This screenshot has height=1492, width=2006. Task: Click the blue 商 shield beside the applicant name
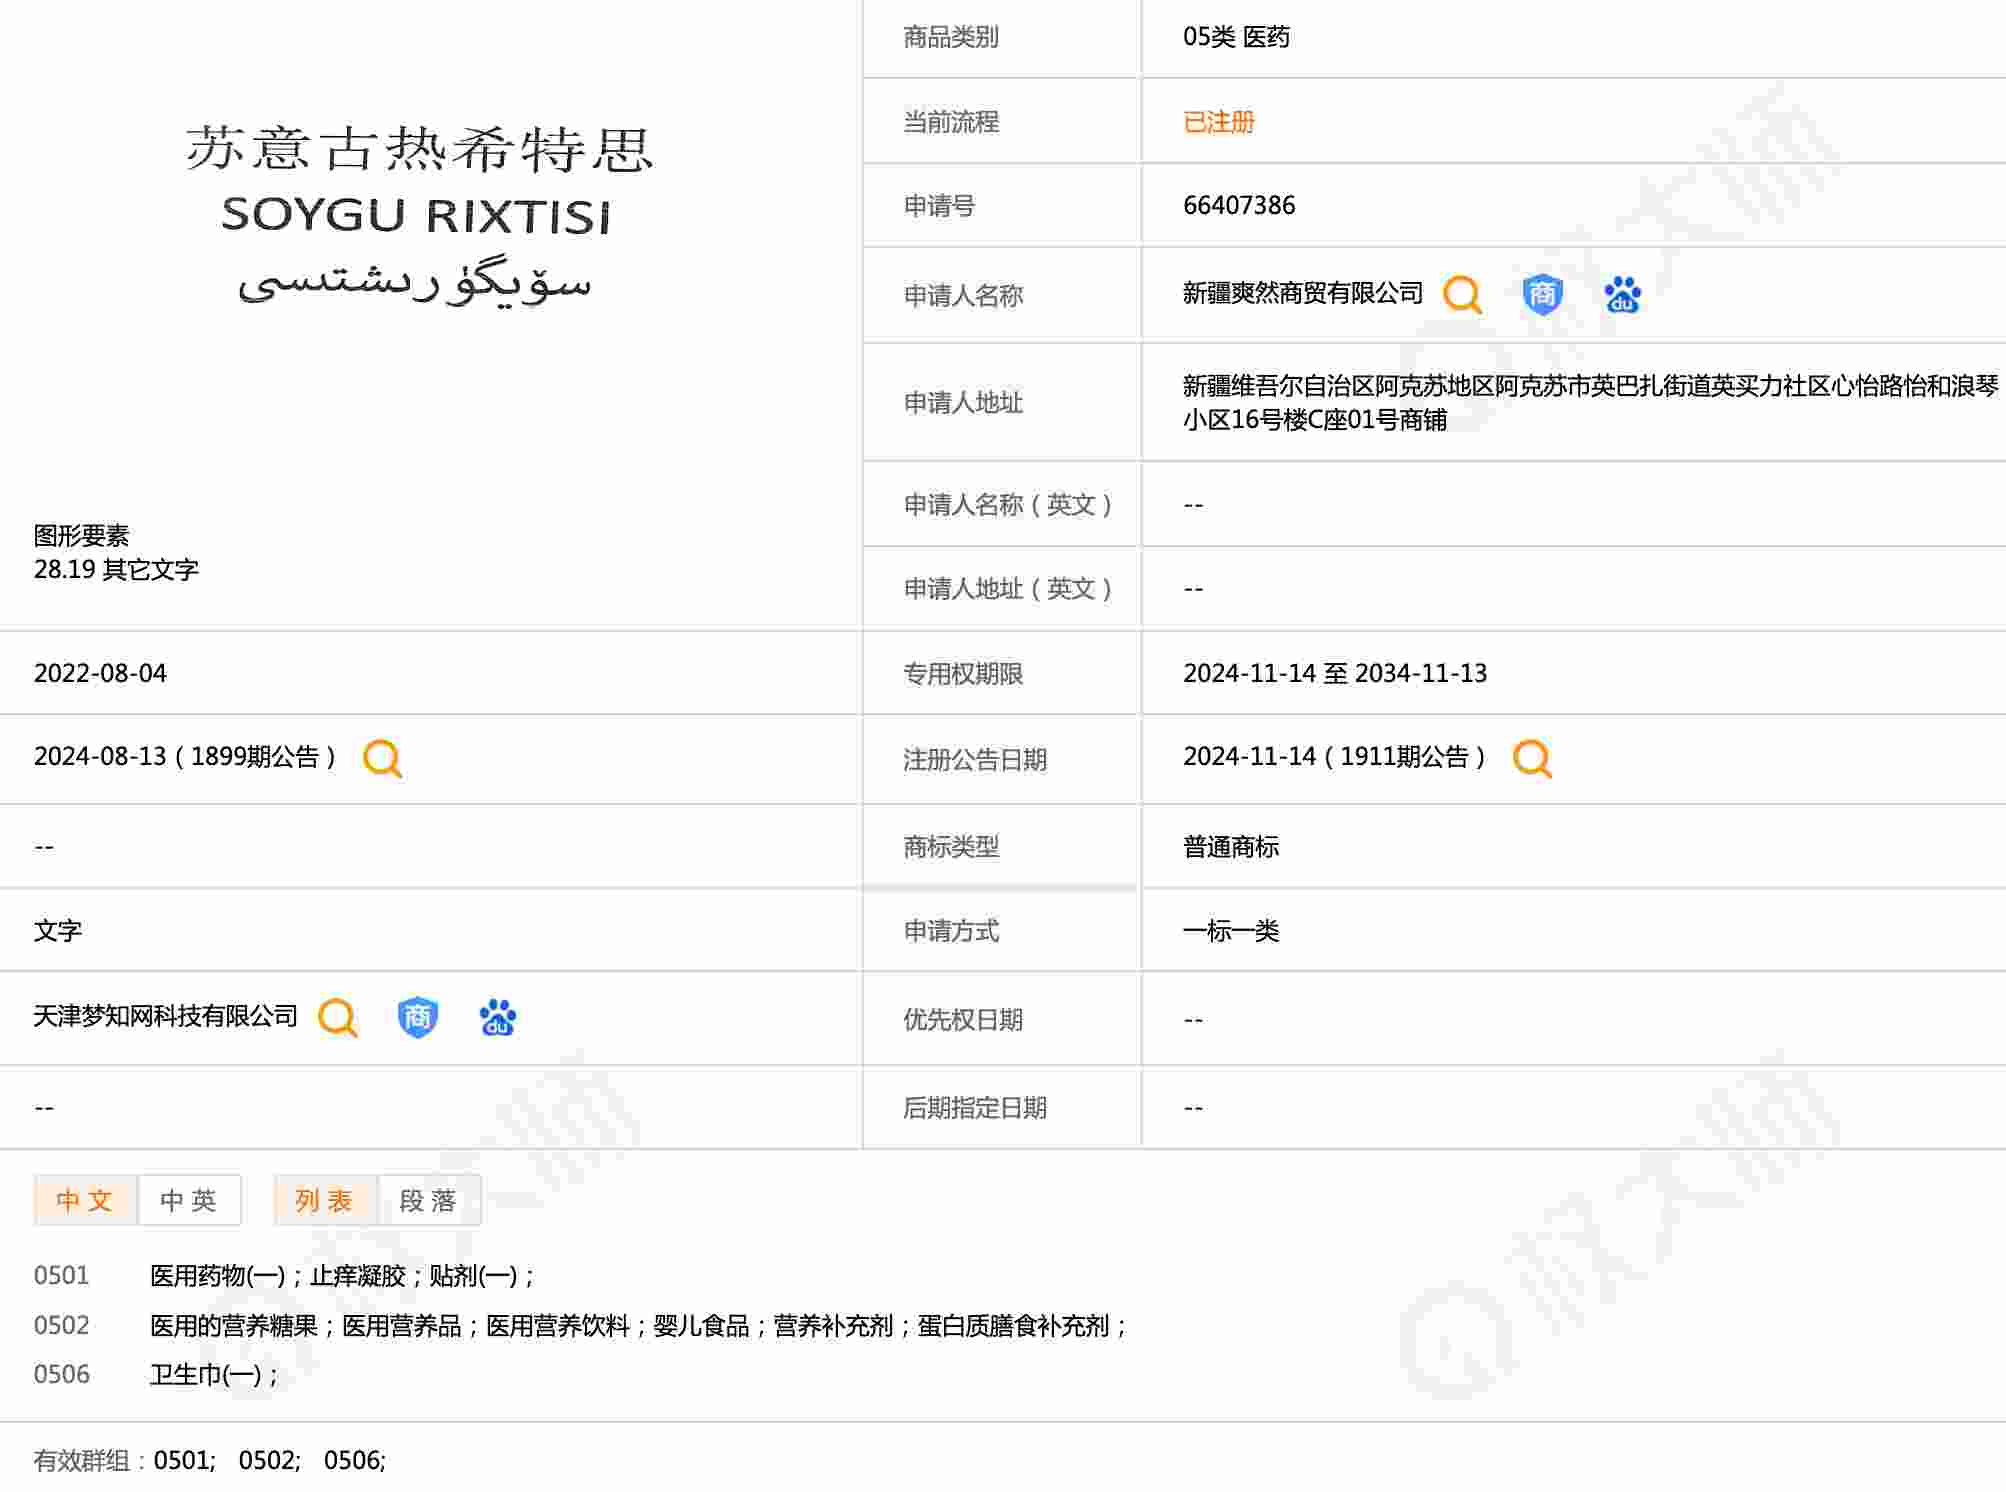pos(1542,295)
